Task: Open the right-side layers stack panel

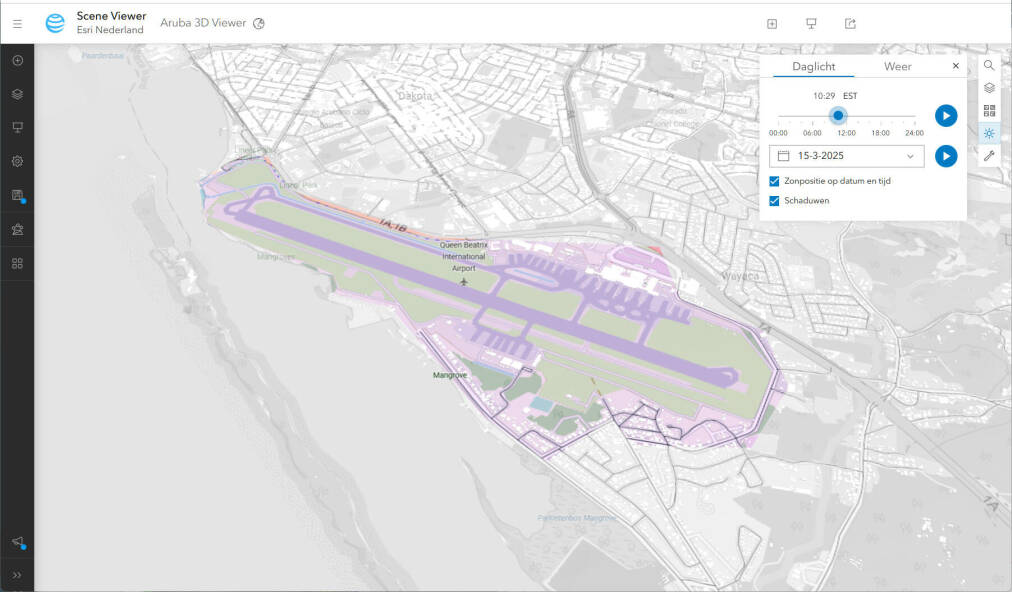Action: [x=989, y=88]
